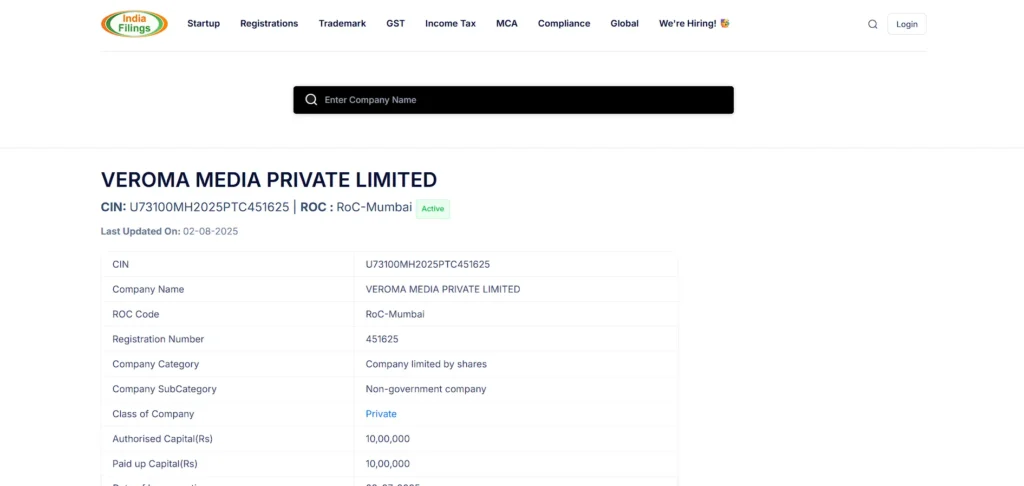
Task: Click the green Active status badge
Action: (x=433, y=209)
